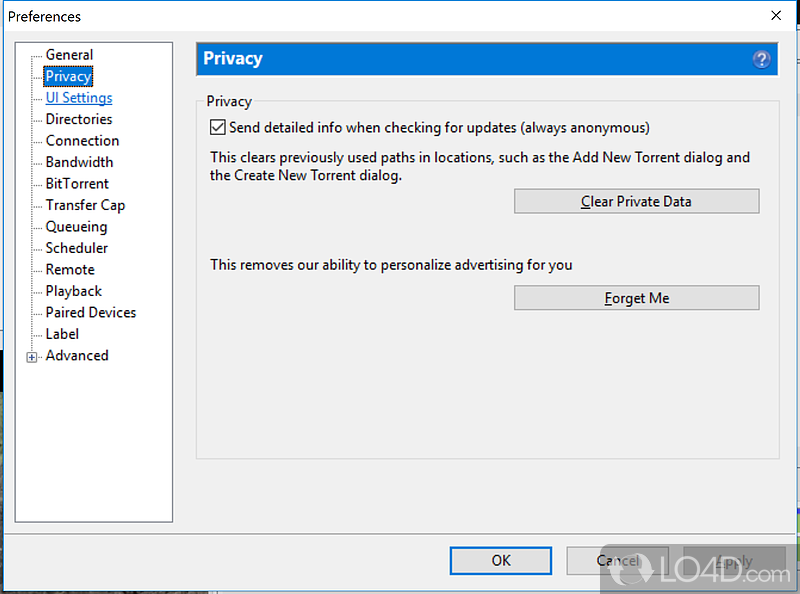Switch to the Queueing preferences
This screenshot has width=800, height=594.
(x=76, y=227)
